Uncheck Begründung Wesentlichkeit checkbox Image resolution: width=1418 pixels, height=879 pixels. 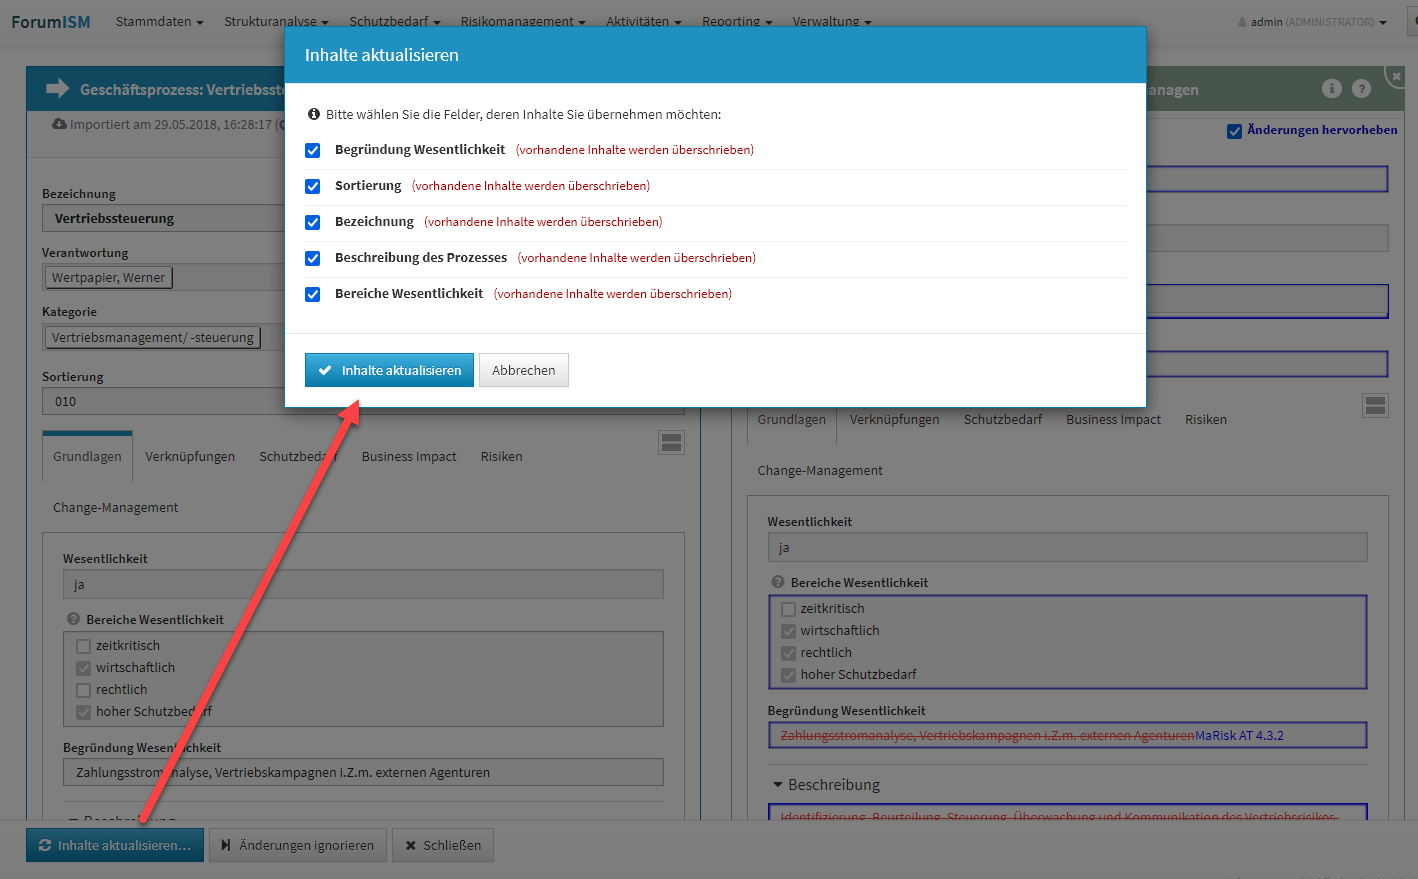pos(313,150)
